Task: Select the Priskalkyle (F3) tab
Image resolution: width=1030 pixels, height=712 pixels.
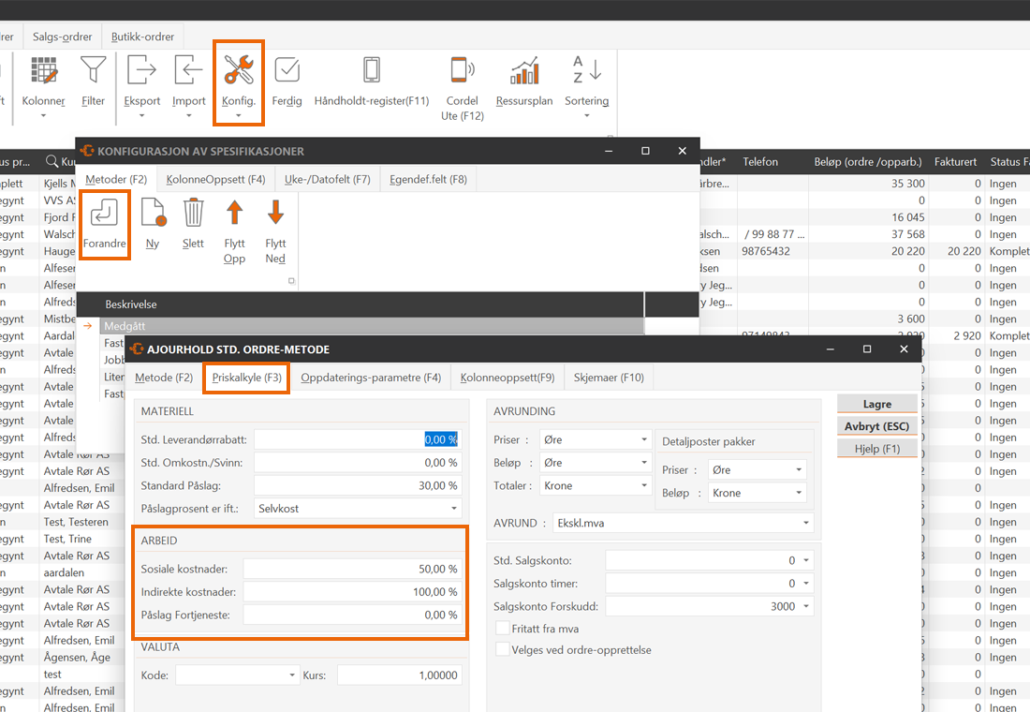Action: (246, 378)
